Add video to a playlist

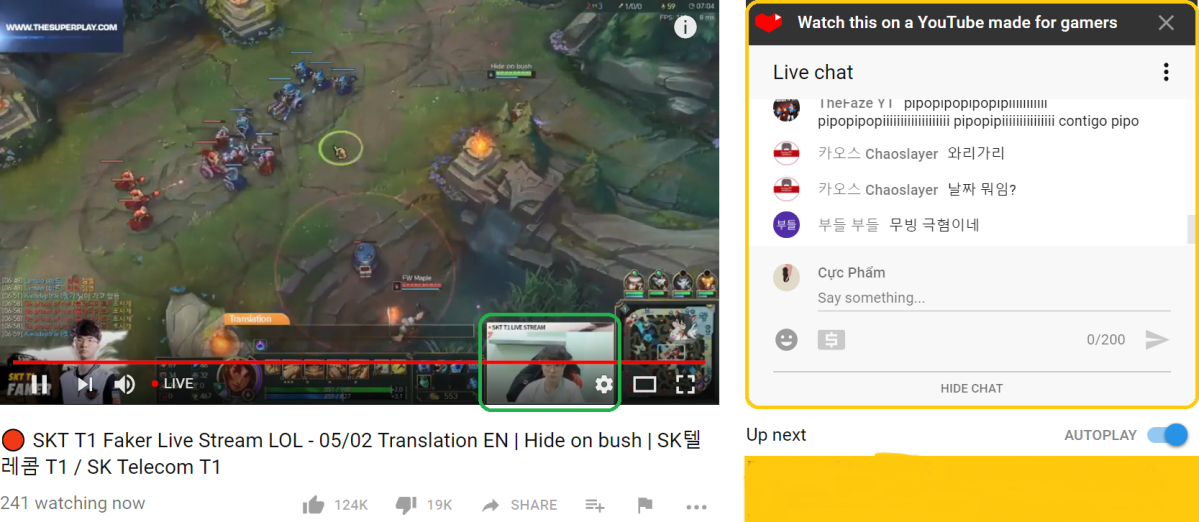[595, 505]
